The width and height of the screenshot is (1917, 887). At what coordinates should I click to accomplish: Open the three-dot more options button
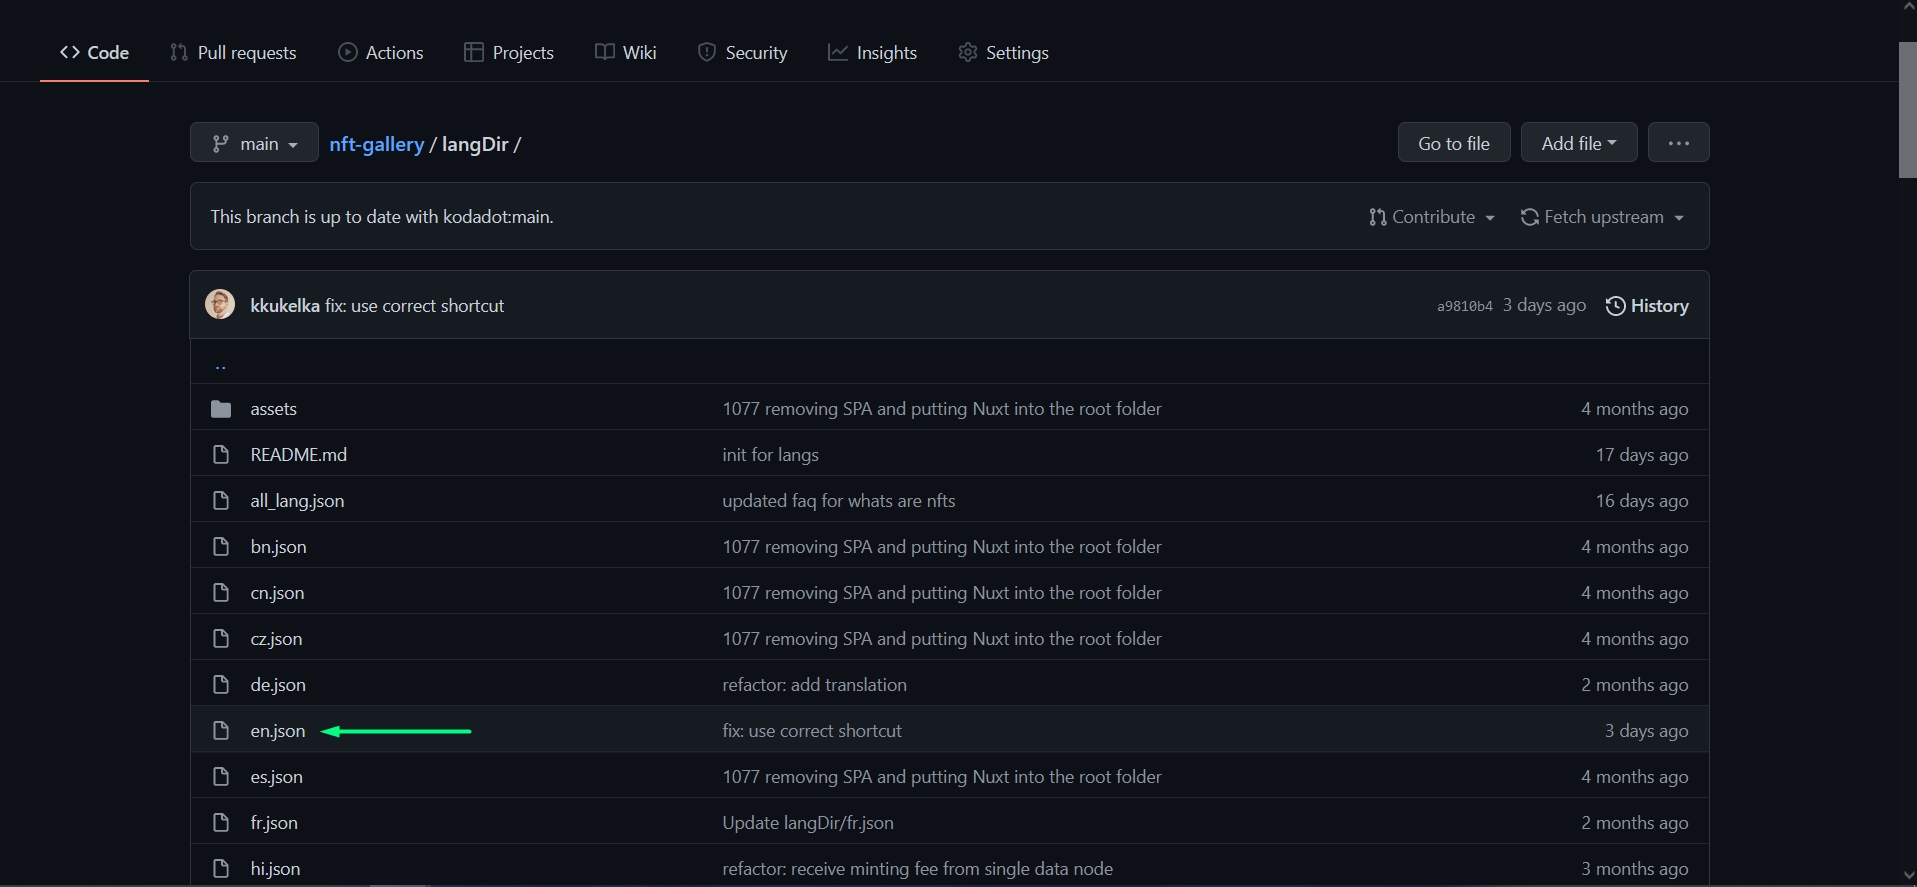pyautogui.click(x=1678, y=143)
